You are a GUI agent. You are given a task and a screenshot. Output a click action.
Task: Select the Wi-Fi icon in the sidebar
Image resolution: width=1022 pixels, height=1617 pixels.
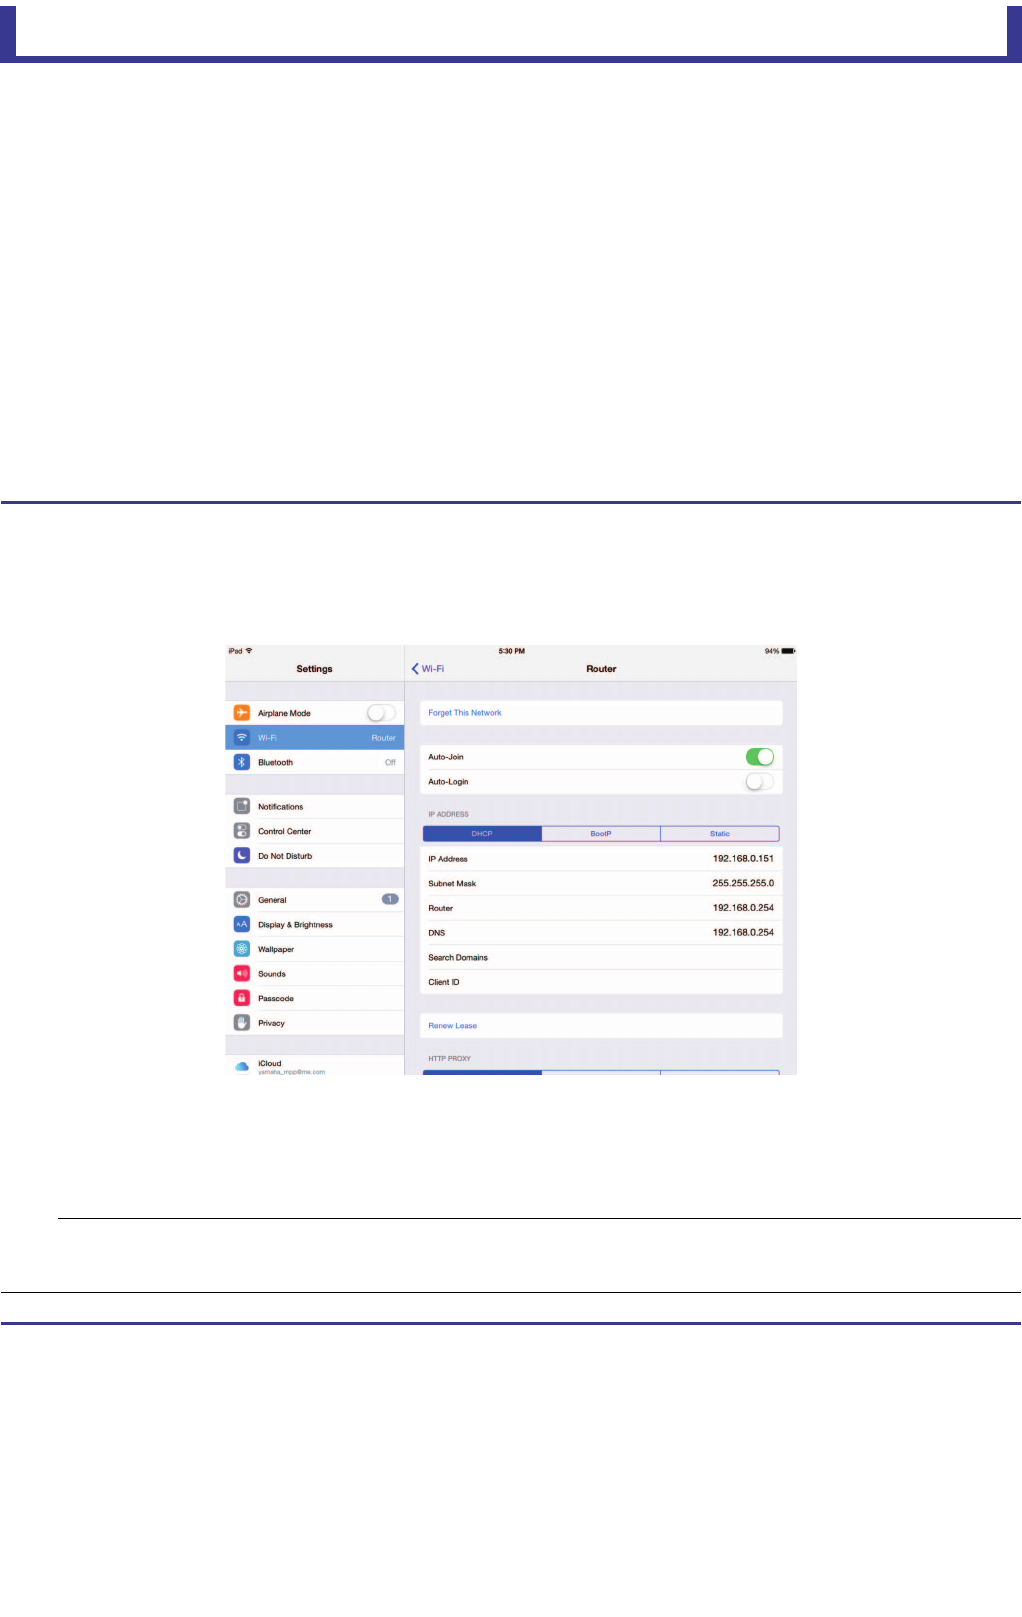pyautogui.click(x=242, y=738)
